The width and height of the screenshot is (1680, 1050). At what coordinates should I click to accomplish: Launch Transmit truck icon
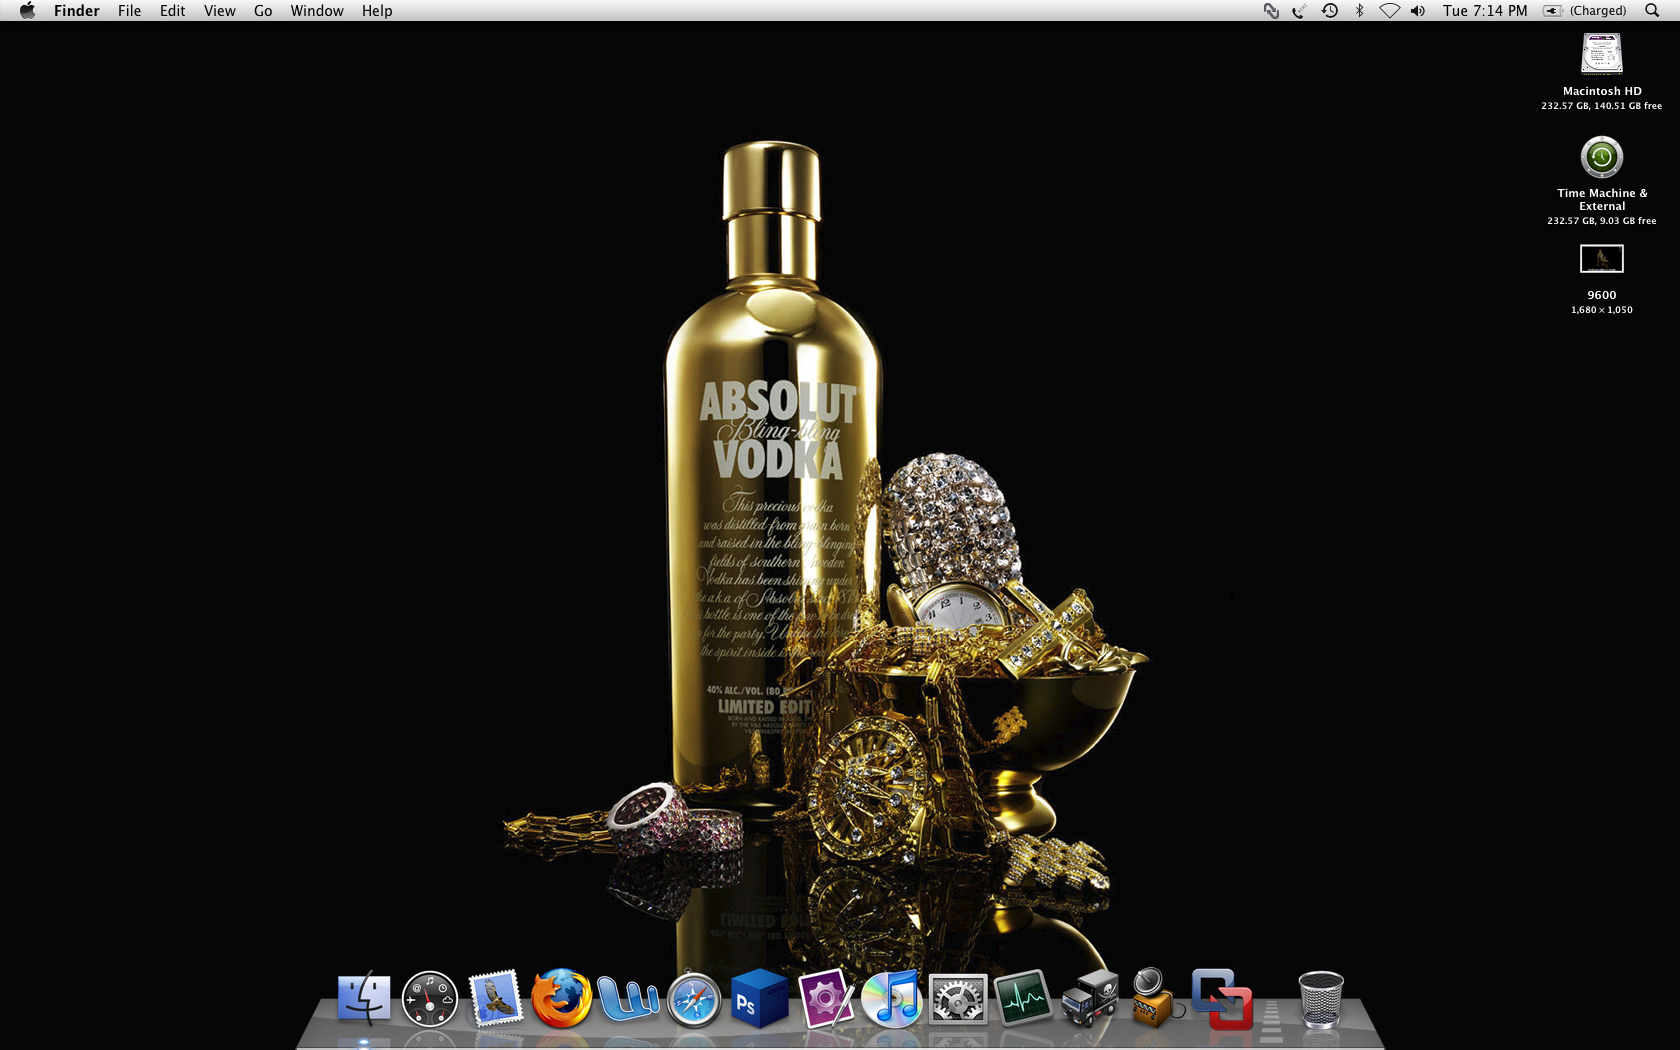[x=1090, y=998]
